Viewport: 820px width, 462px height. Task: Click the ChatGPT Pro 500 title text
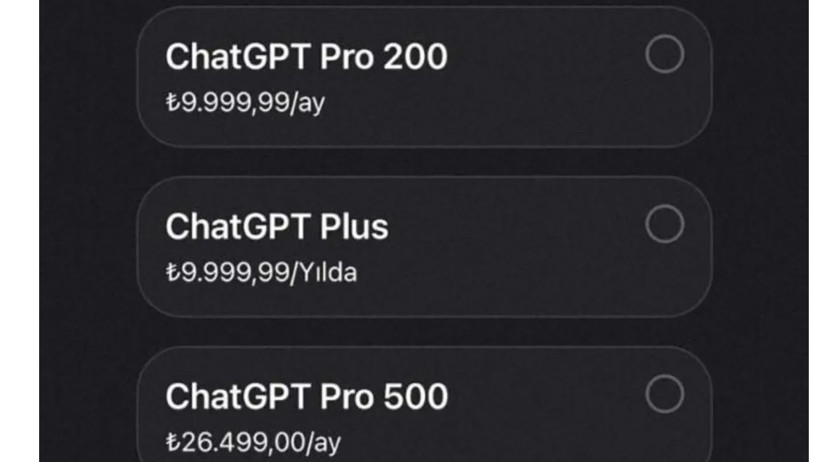click(306, 397)
